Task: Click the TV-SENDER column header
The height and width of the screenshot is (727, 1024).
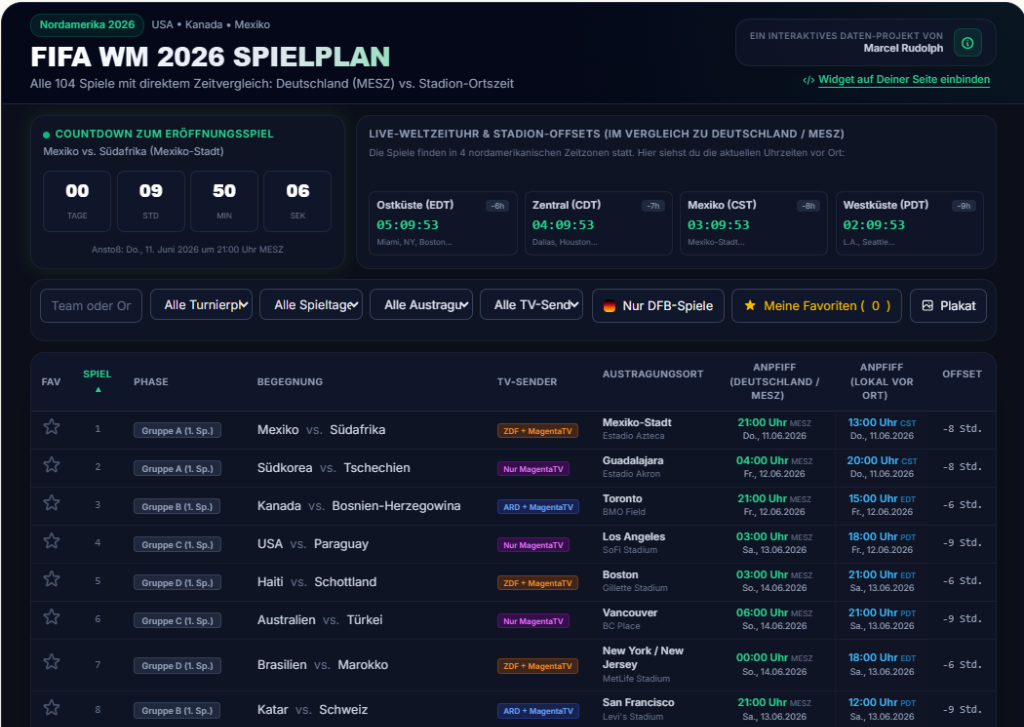Action: 527,381
